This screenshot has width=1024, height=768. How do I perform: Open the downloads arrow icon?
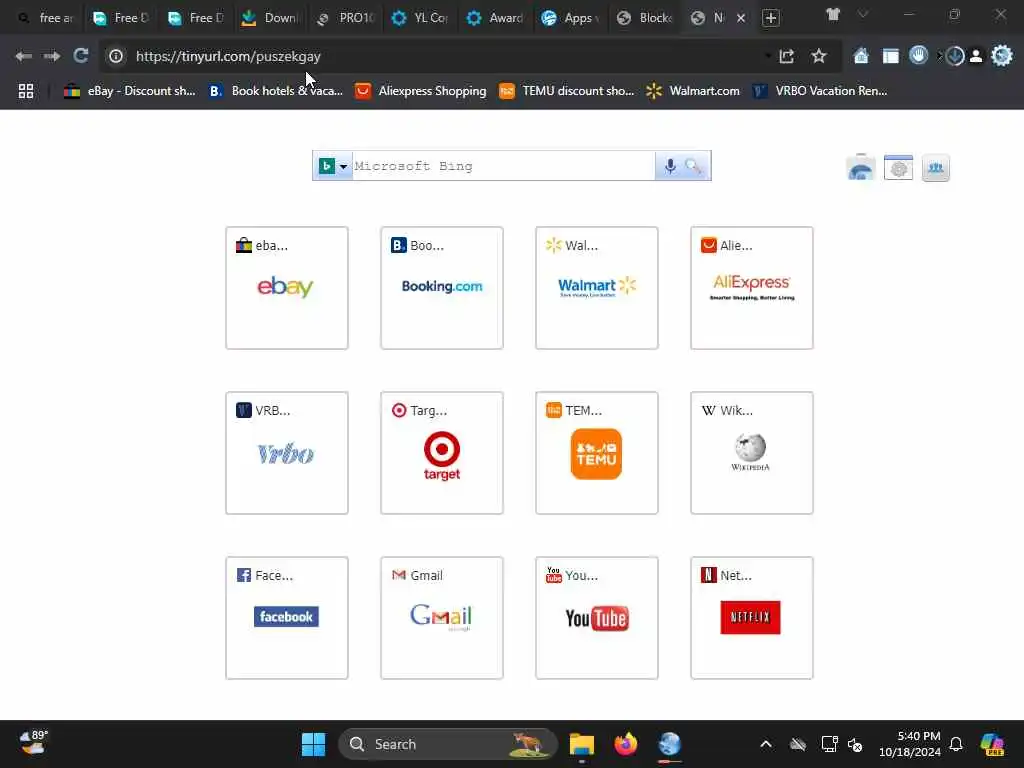coord(954,56)
